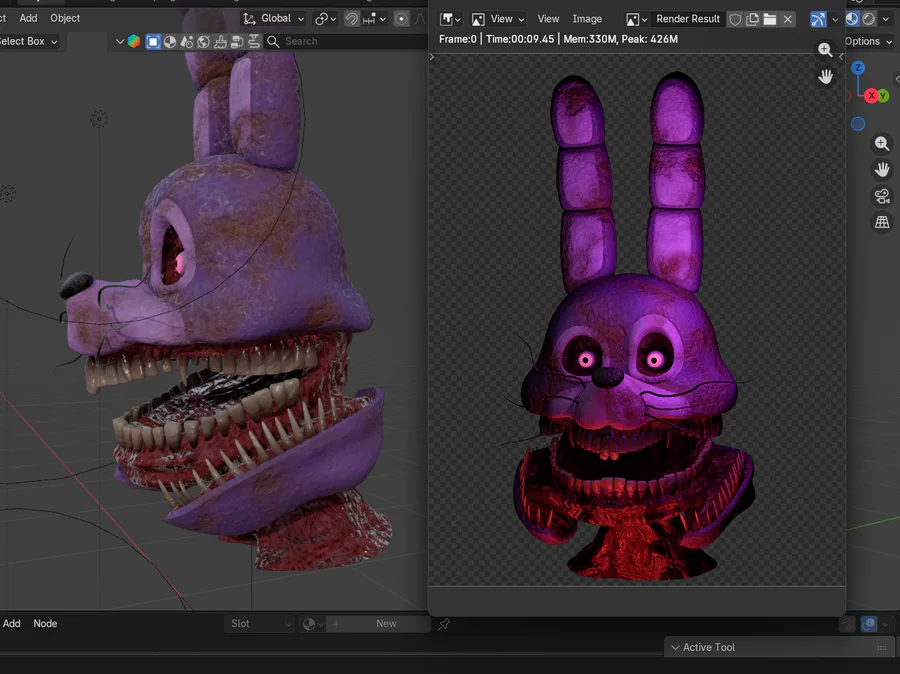Click the checkered sphere material filter icon

tap(170, 41)
